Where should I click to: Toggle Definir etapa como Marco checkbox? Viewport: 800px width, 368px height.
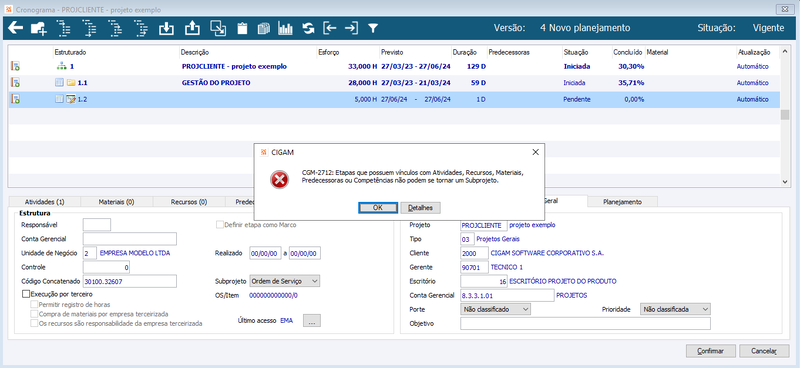click(220, 225)
